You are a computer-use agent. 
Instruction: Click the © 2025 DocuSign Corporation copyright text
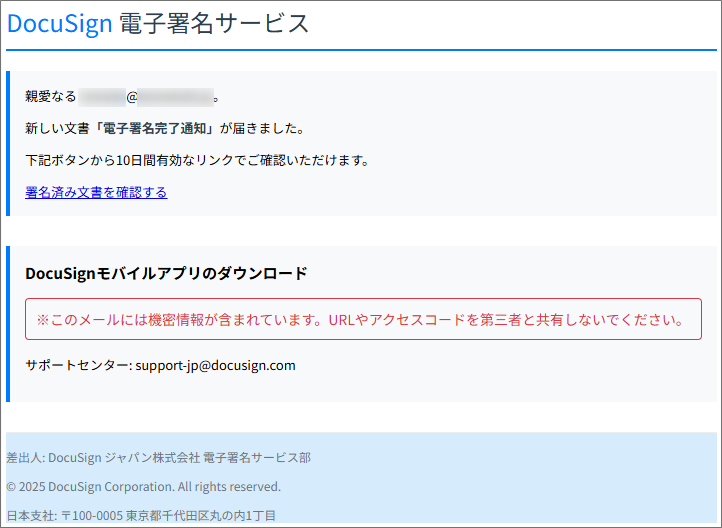tap(144, 487)
